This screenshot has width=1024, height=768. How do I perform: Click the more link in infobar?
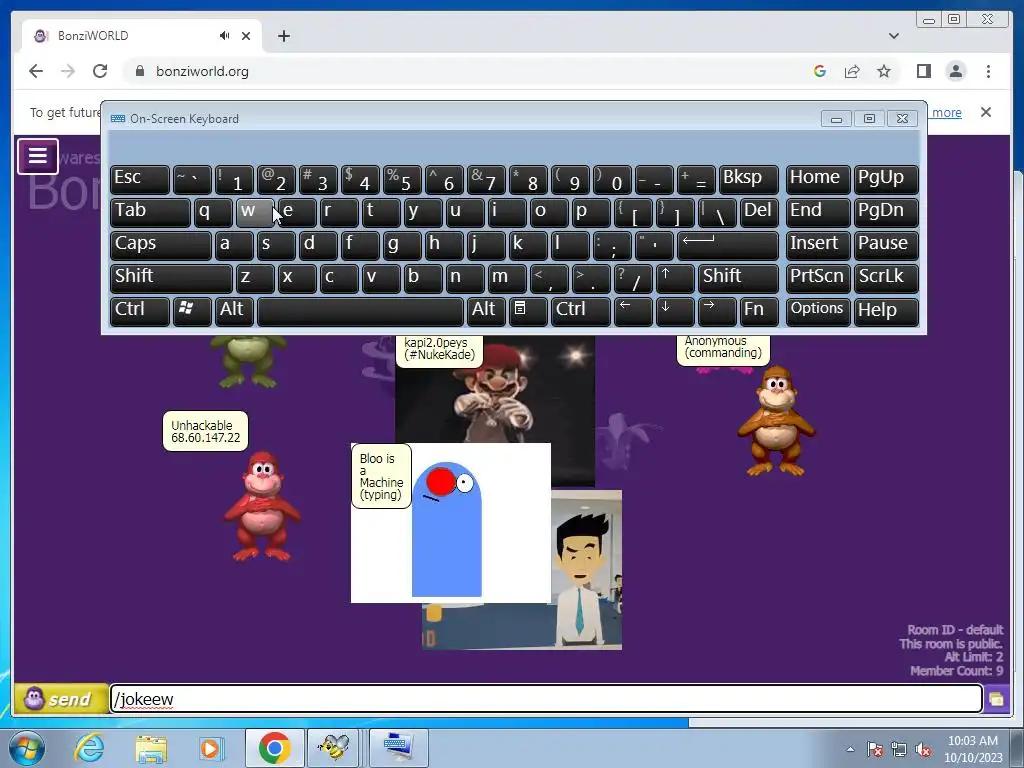[946, 113]
